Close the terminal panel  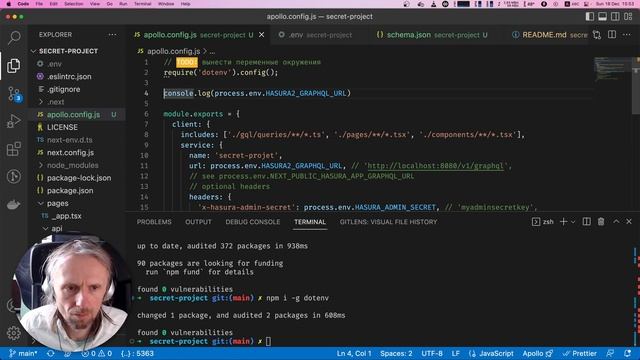[629, 221]
